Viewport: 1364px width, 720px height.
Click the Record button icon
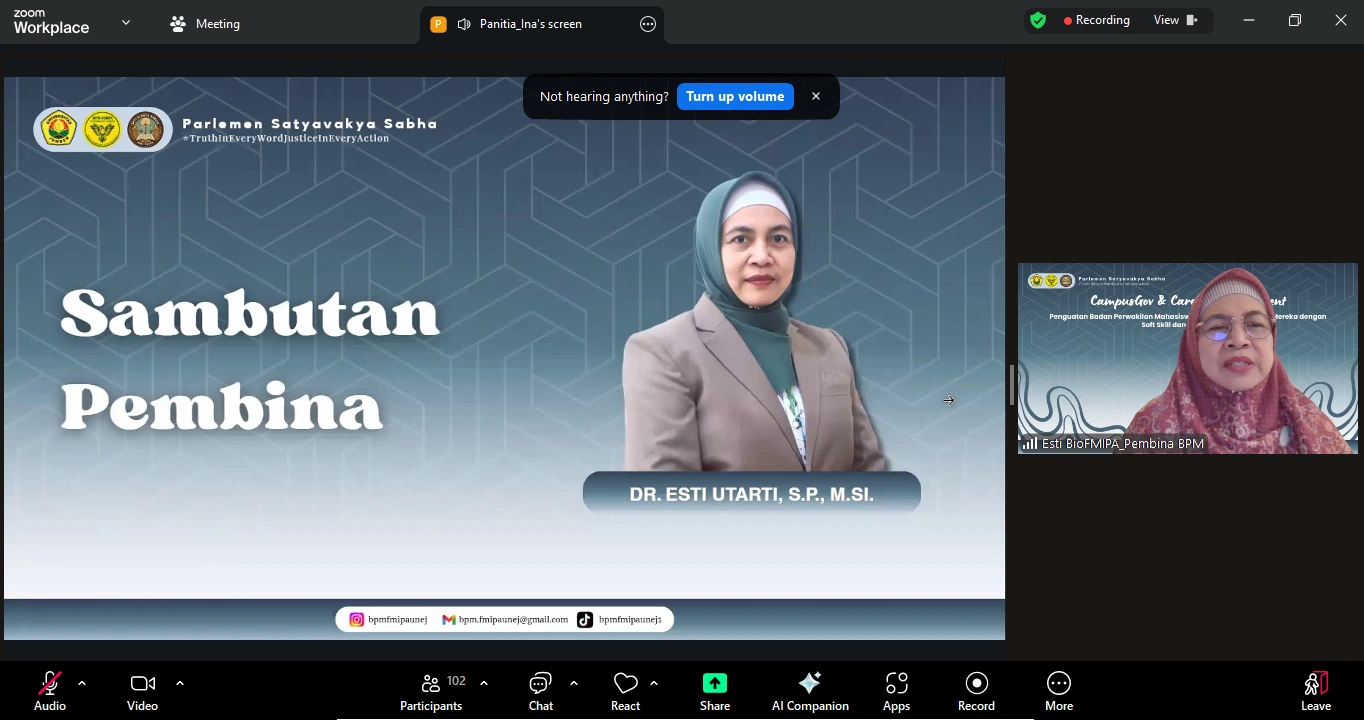[976, 683]
